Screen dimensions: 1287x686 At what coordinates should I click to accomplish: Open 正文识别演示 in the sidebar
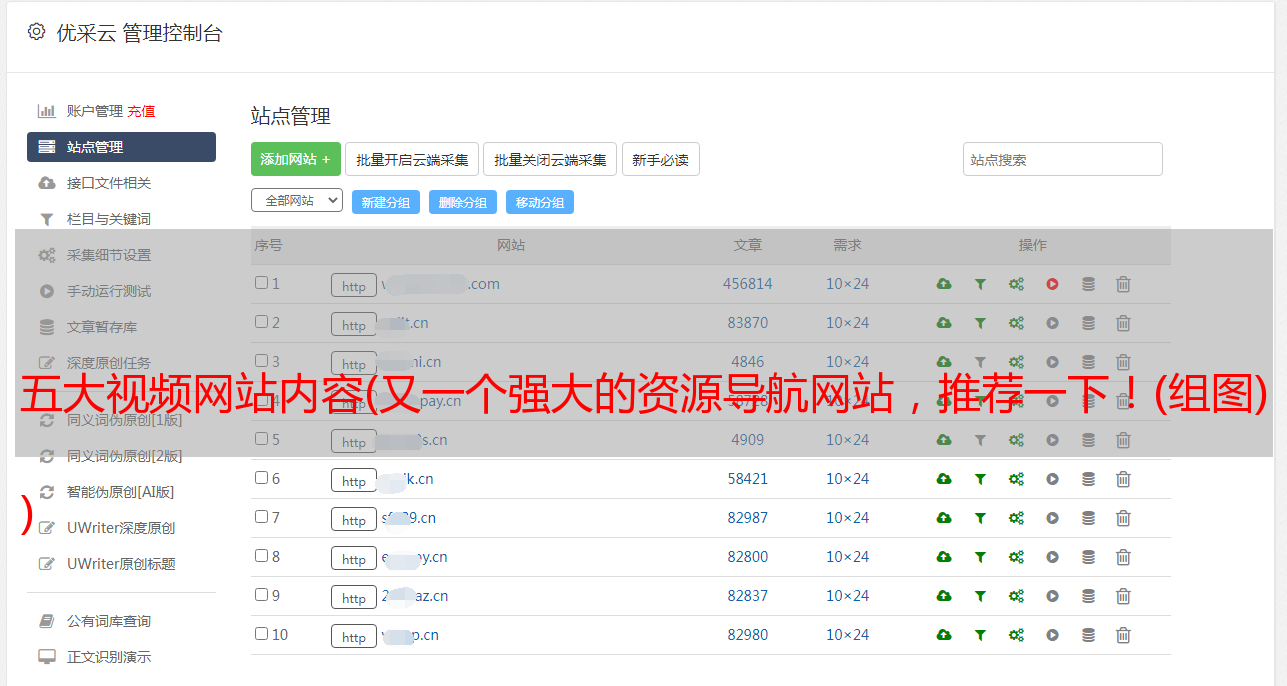(x=109, y=657)
